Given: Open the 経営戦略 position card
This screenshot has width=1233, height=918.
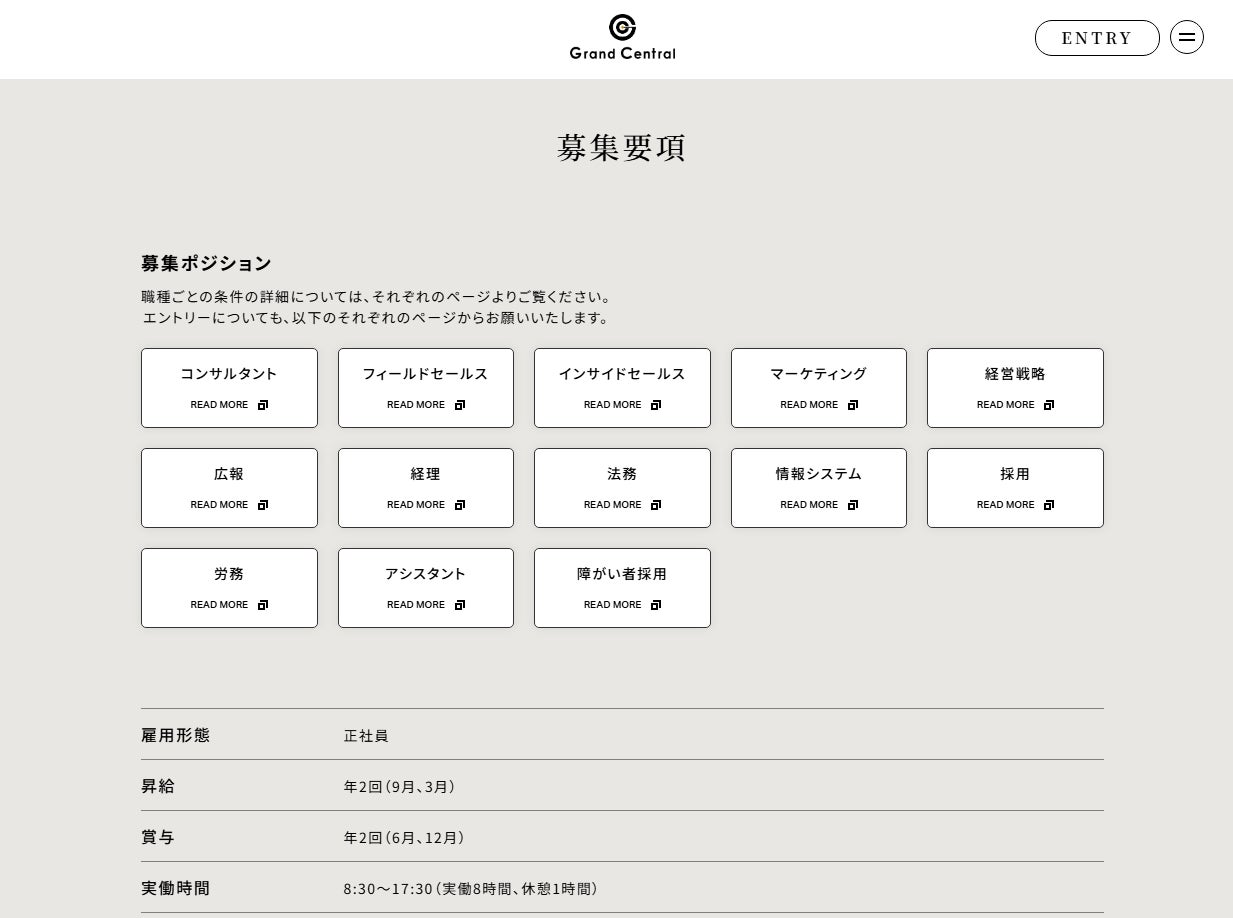Looking at the screenshot, I should coord(1015,388).
